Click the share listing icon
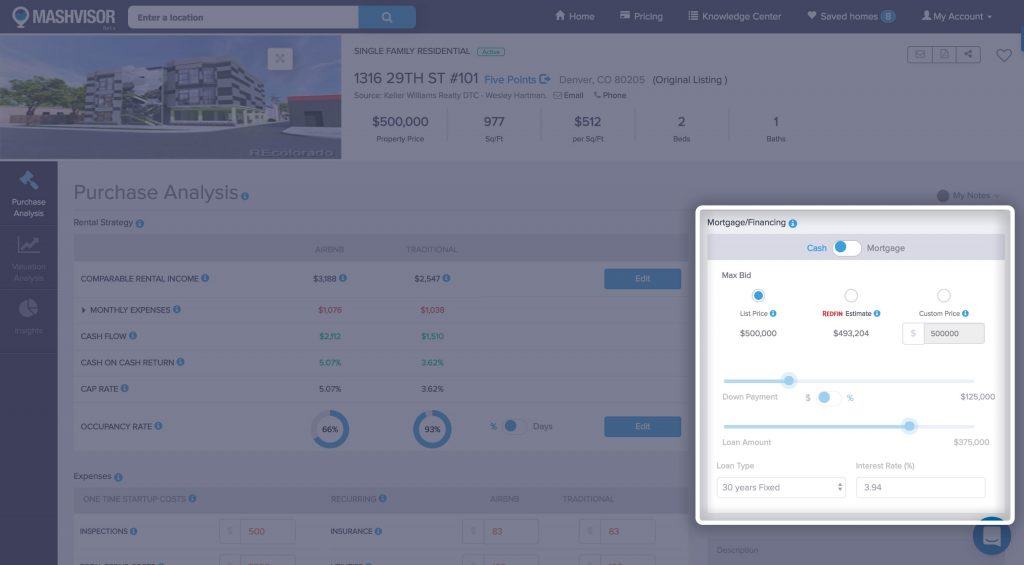This screenshot has height=565, width=1024. tap(968, 55)
